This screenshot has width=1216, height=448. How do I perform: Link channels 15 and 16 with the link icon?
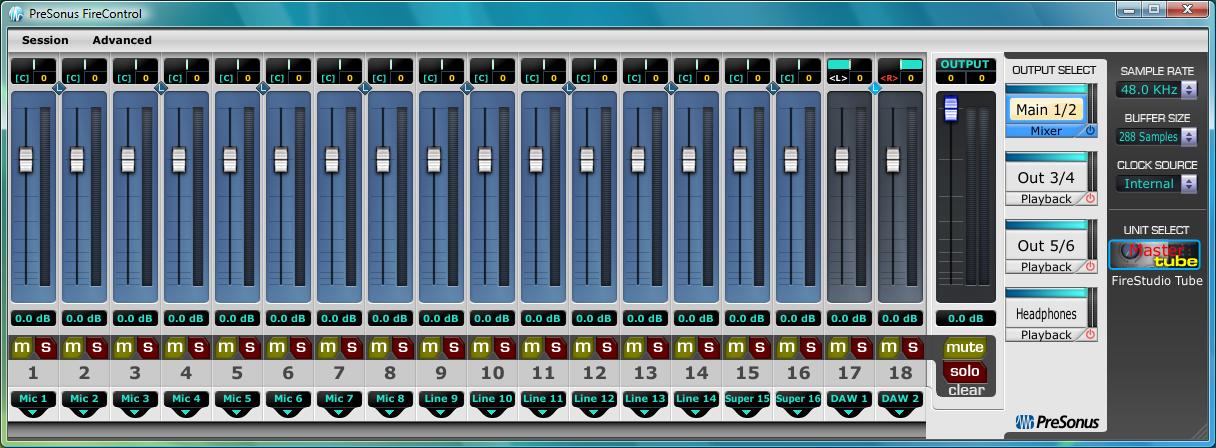click(773, 88)
